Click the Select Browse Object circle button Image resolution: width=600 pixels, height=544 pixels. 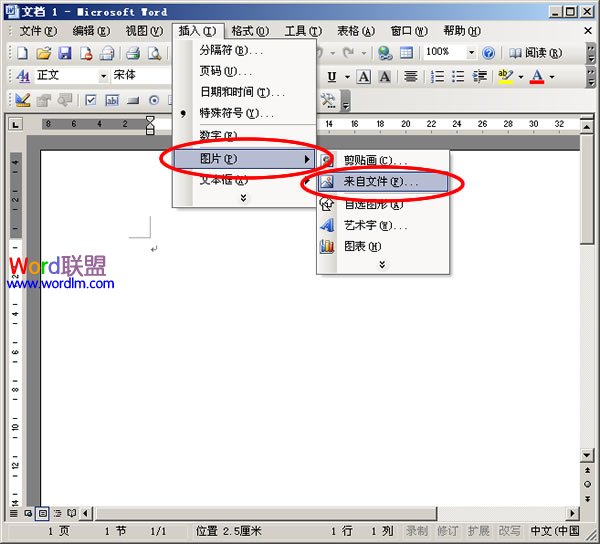[587, 484]
